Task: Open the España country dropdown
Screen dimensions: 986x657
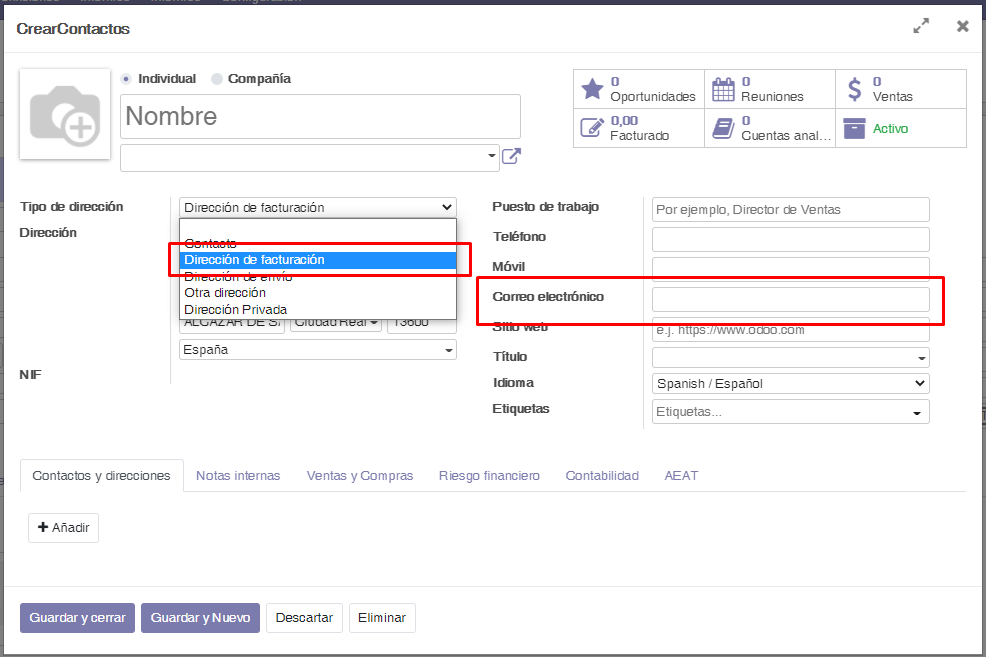Action: coord(317,350)
